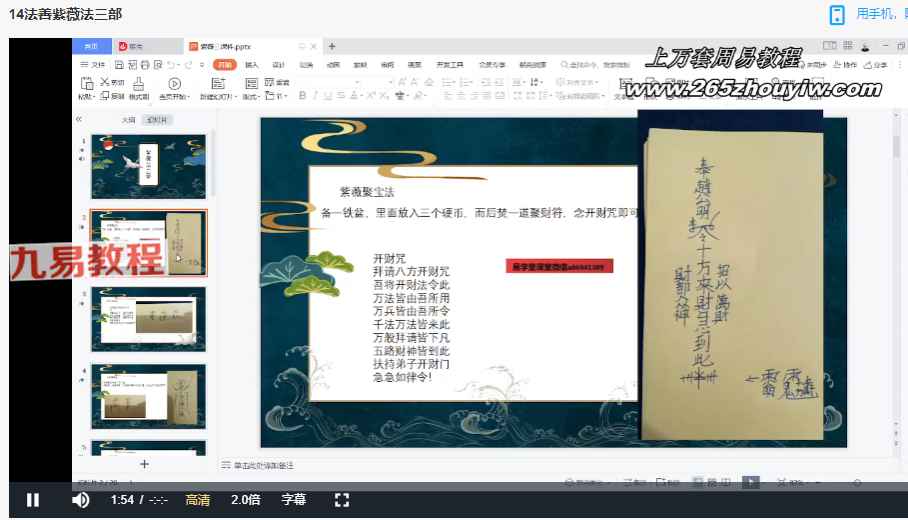
Task: Select slide 3 thumbnail
Action: (x=148, y=319)
